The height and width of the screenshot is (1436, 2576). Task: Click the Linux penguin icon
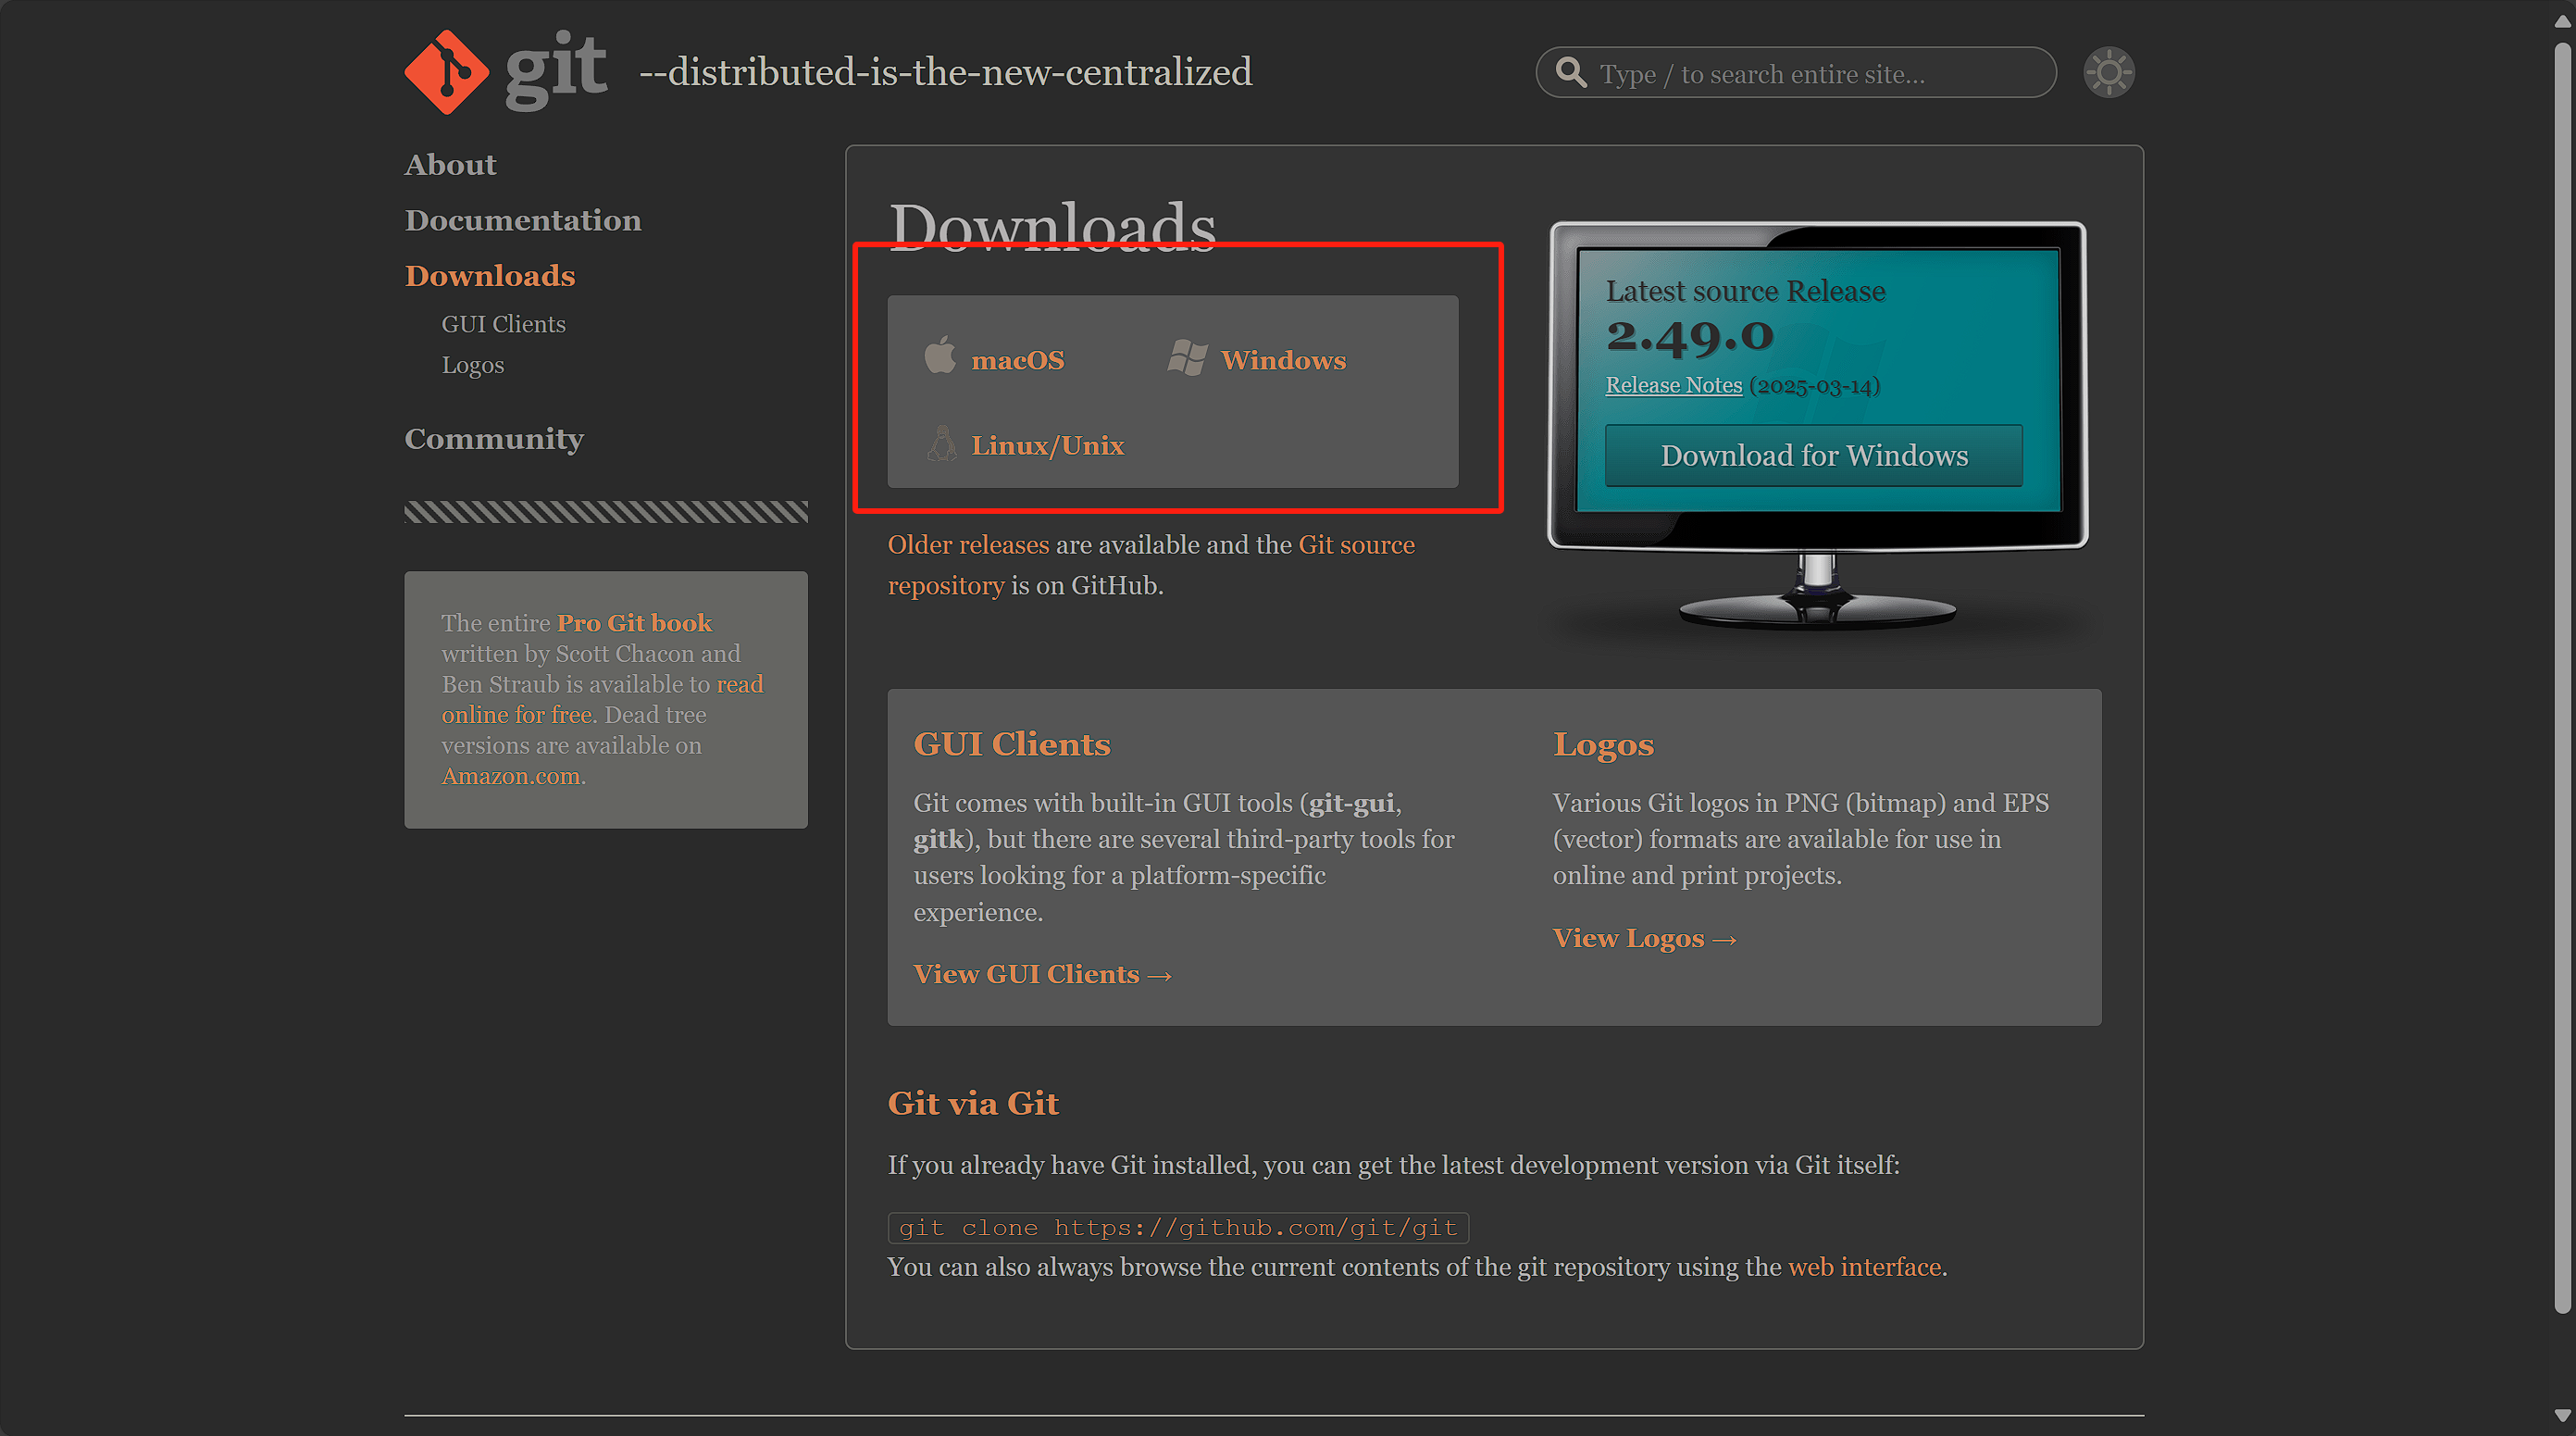click(x=941, y=444)
